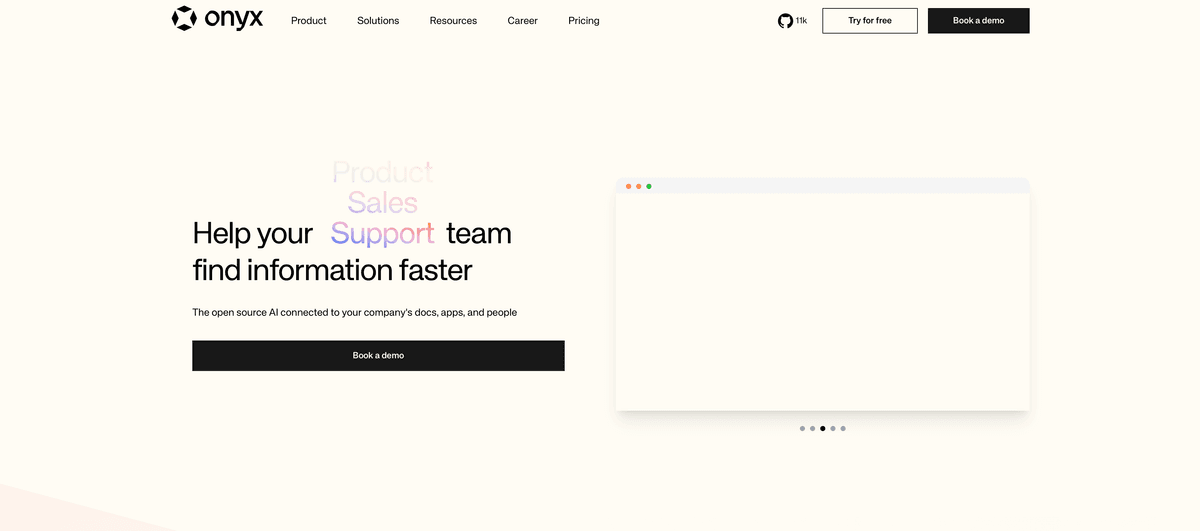Image resolution: width=1200 pixels, height=531 pixels.
Task: Click the orange dot in demo window
Action: coord(638,186)
